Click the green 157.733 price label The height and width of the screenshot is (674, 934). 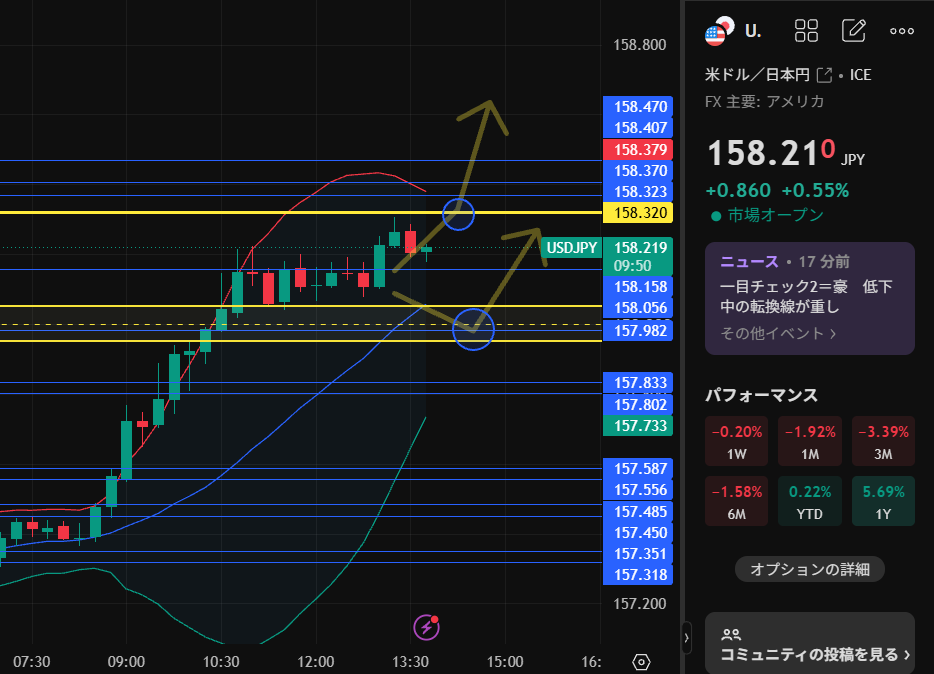(638, 426)
